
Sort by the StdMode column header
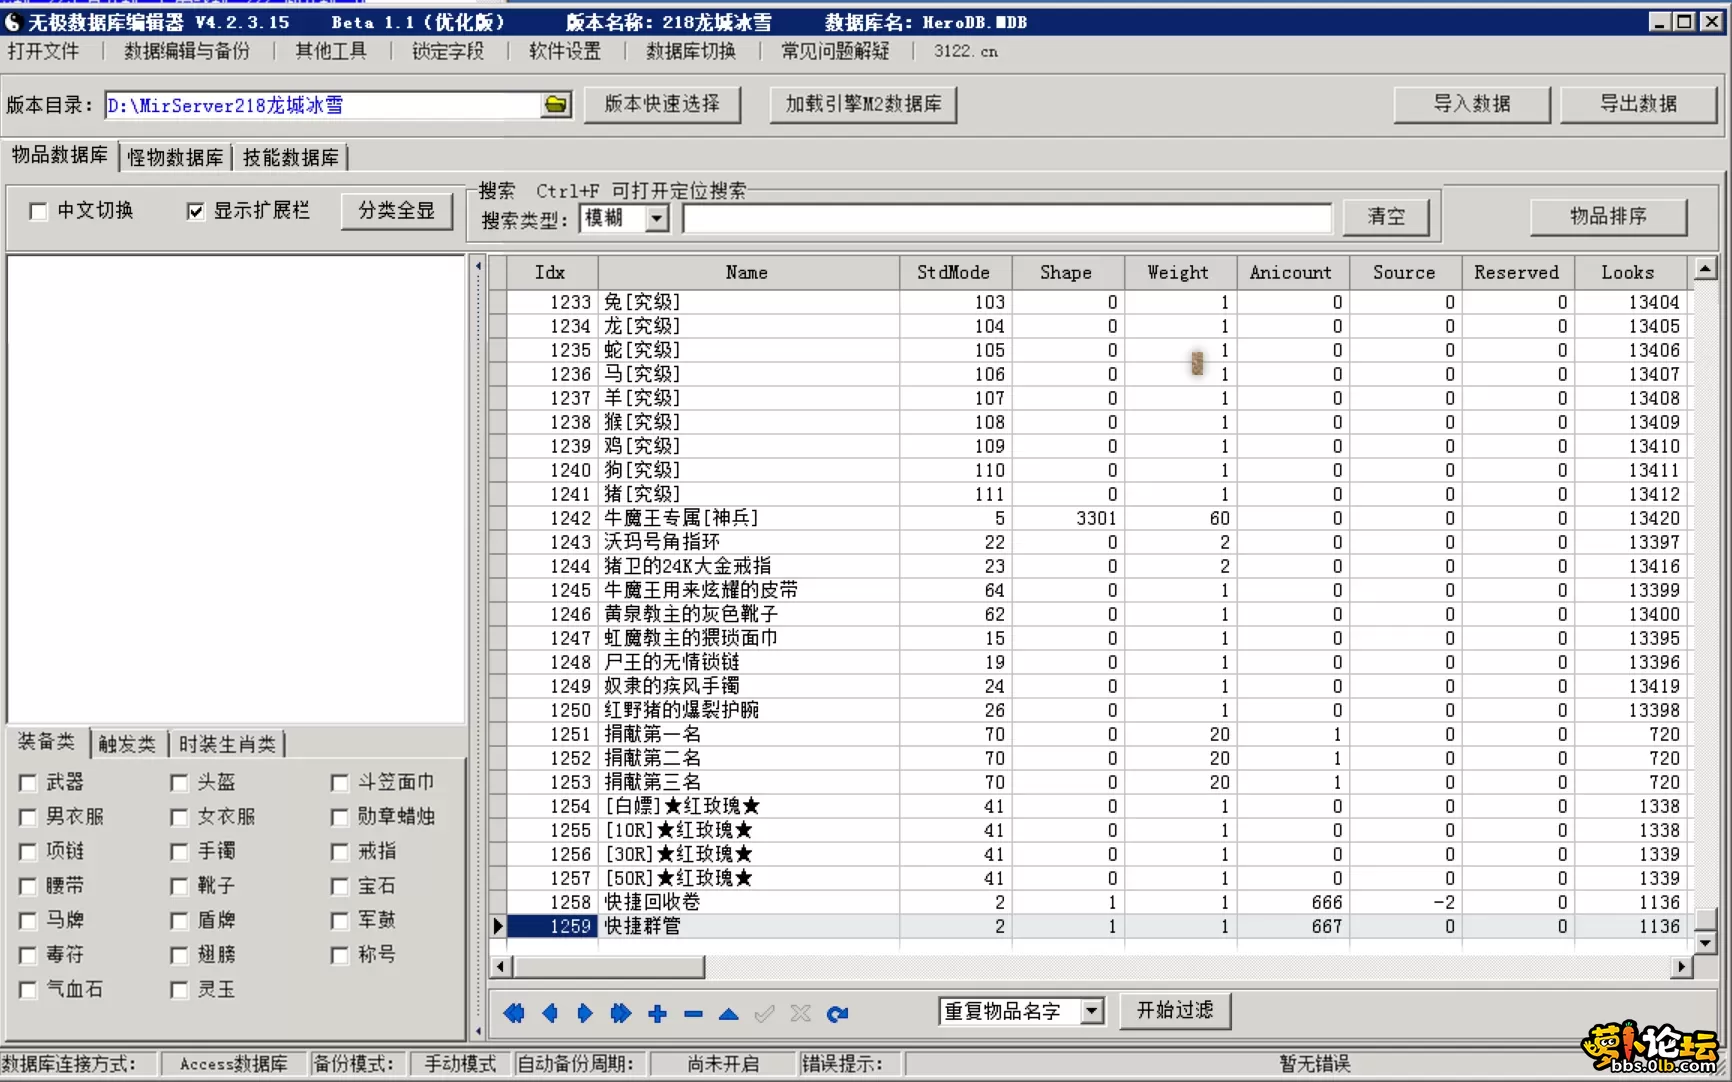pyautogui.click(x=954, y=272)
